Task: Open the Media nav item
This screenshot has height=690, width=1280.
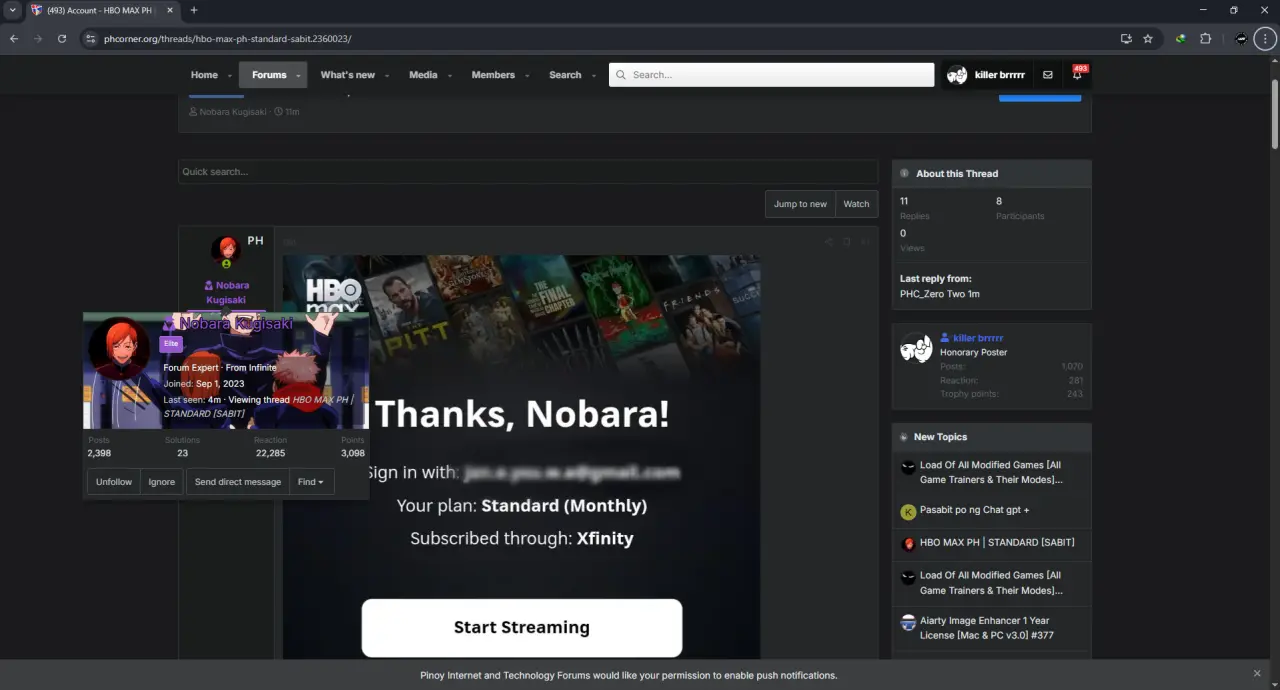Action: [423, 75]
